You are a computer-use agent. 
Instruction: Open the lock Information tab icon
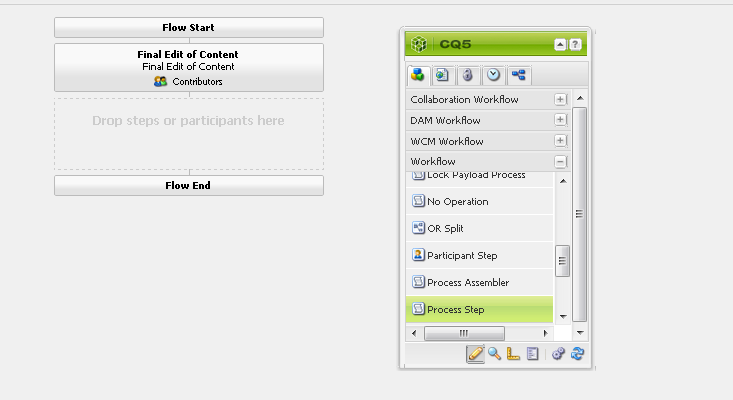pyautogui.click(x=468, y=75)
